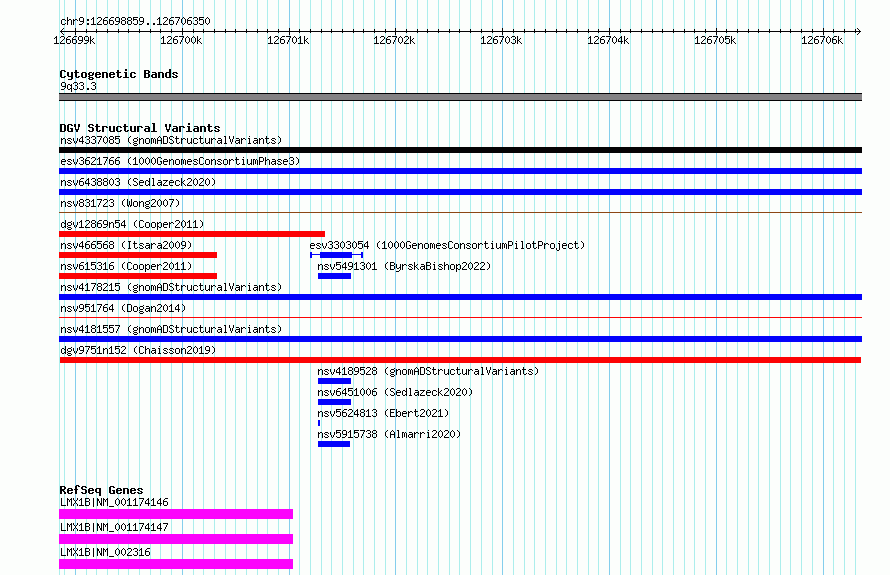Click the 126701k ruler mark
Screen dimensions: 890x575
(288, 40)
